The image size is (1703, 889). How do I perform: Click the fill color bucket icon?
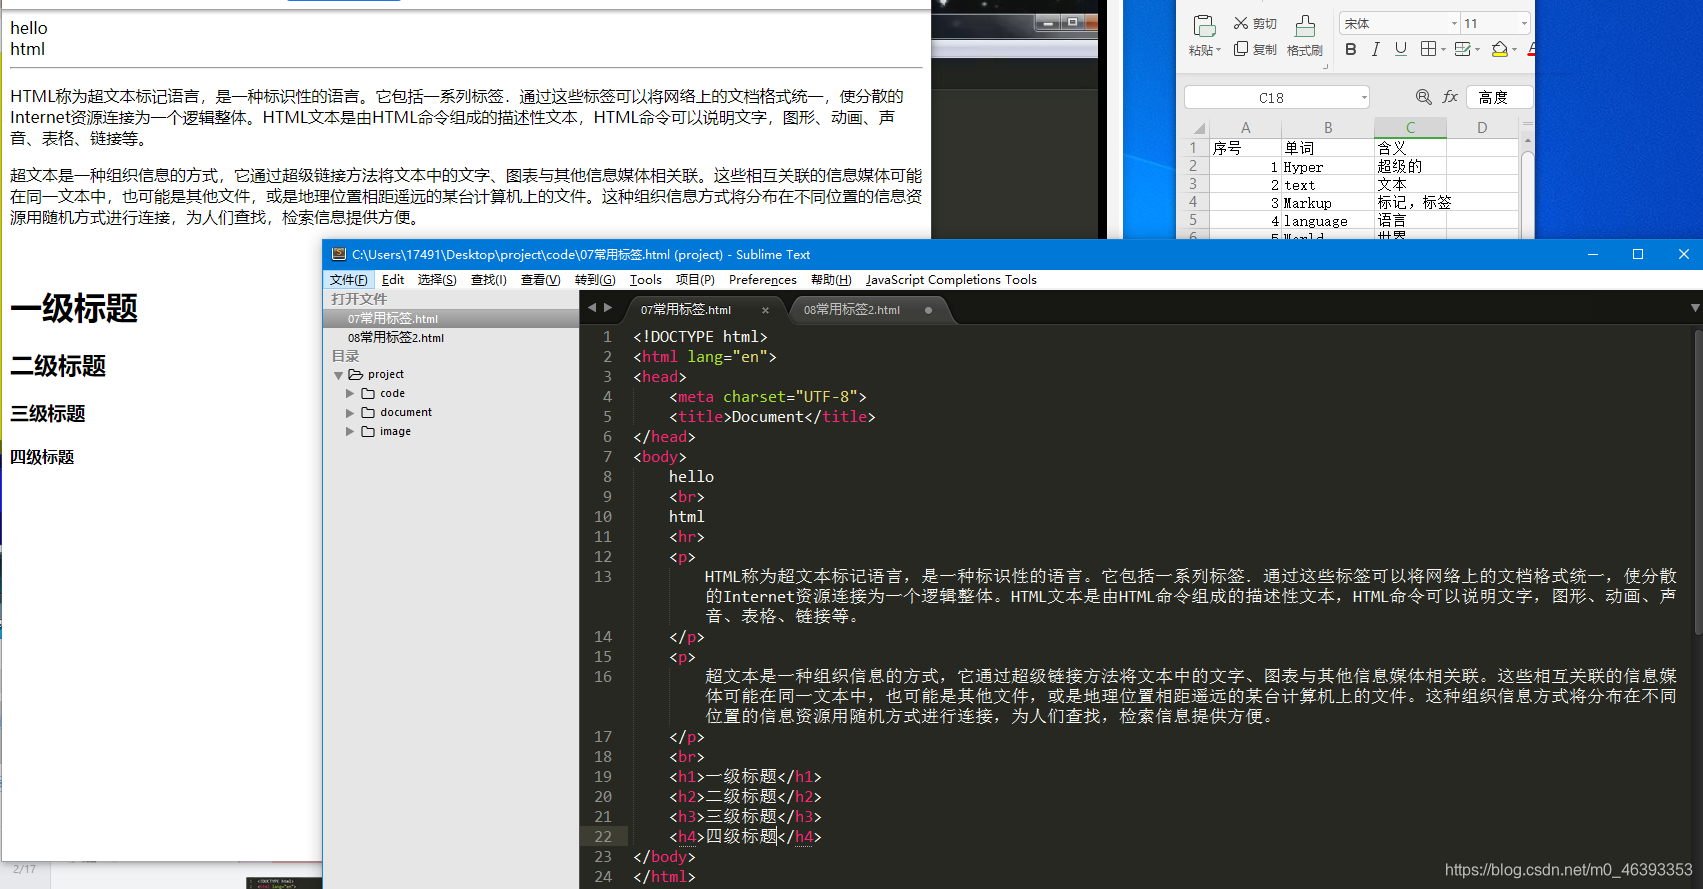[x=1499, y=49]
